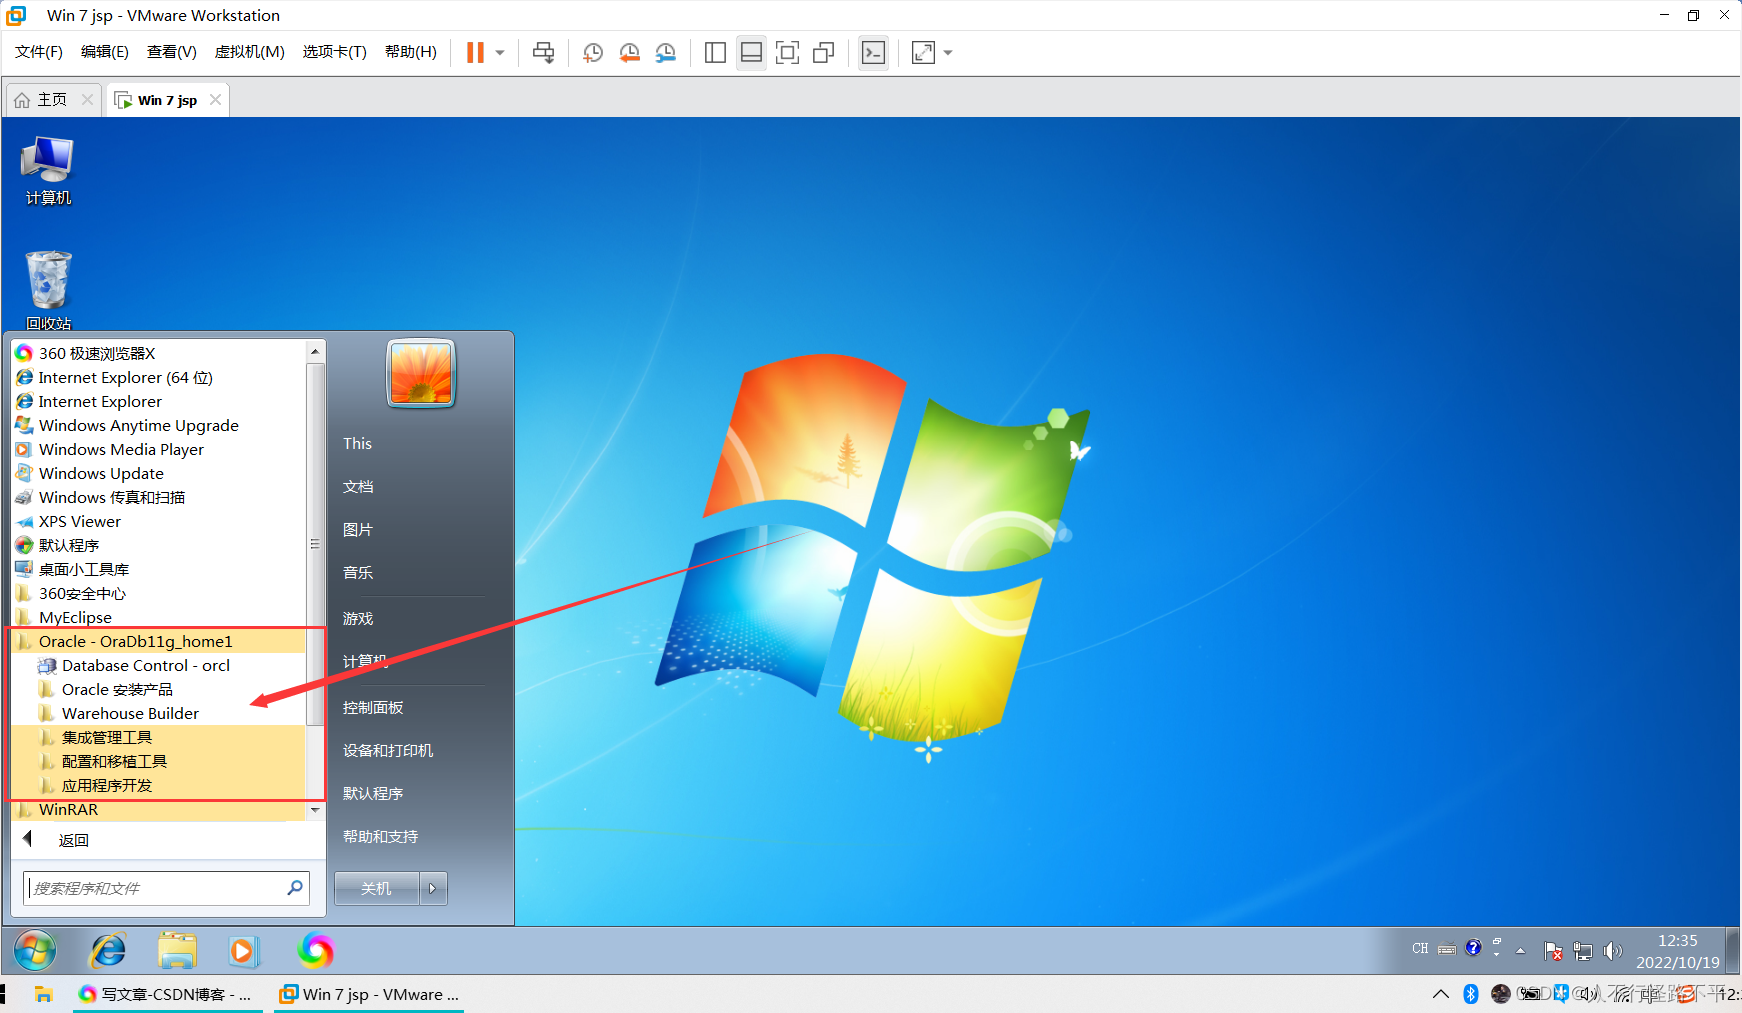Launch Windows Media Player from the list
Image resolution: width=1742 pixels, height=1013 pixels.
point(160,449)
